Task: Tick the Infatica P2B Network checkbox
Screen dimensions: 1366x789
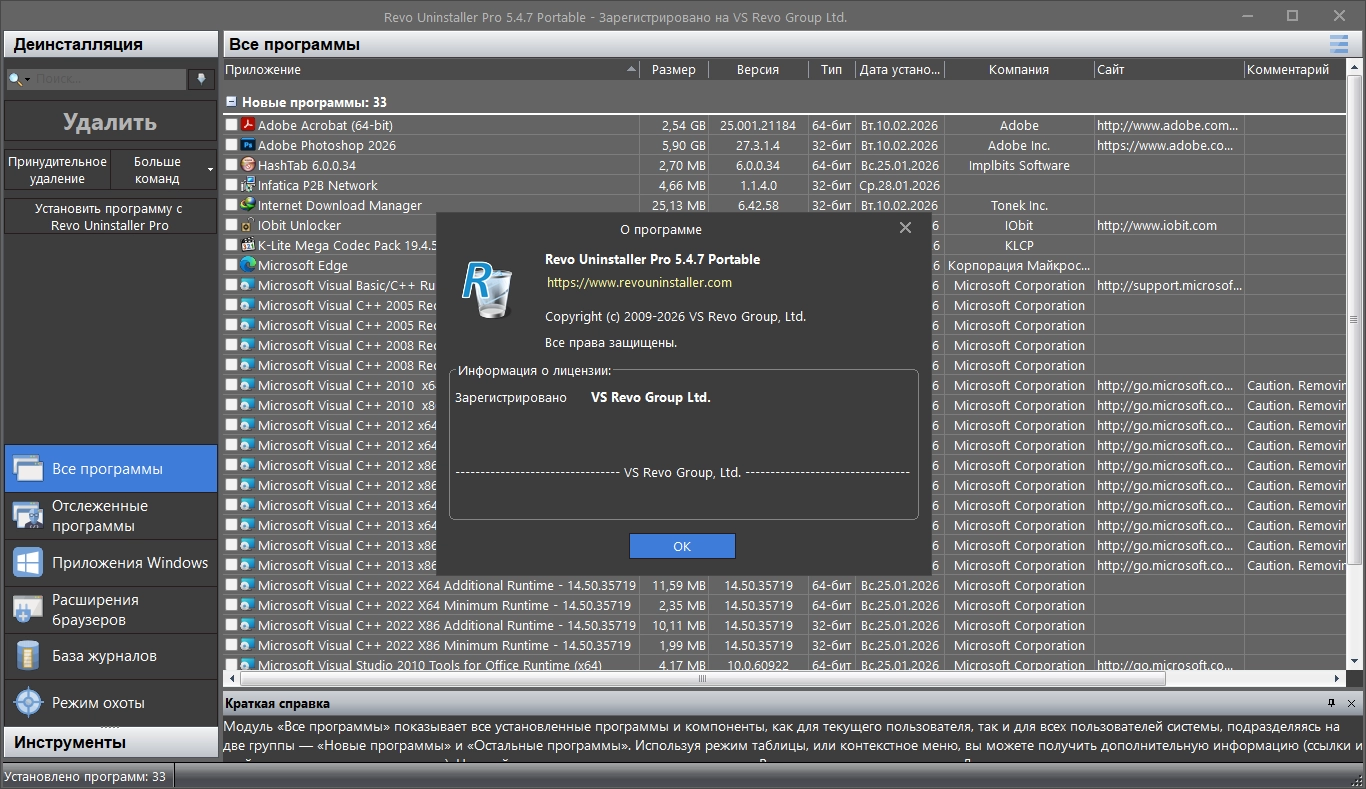Action: pyautogui.click(x=232, y=185)
